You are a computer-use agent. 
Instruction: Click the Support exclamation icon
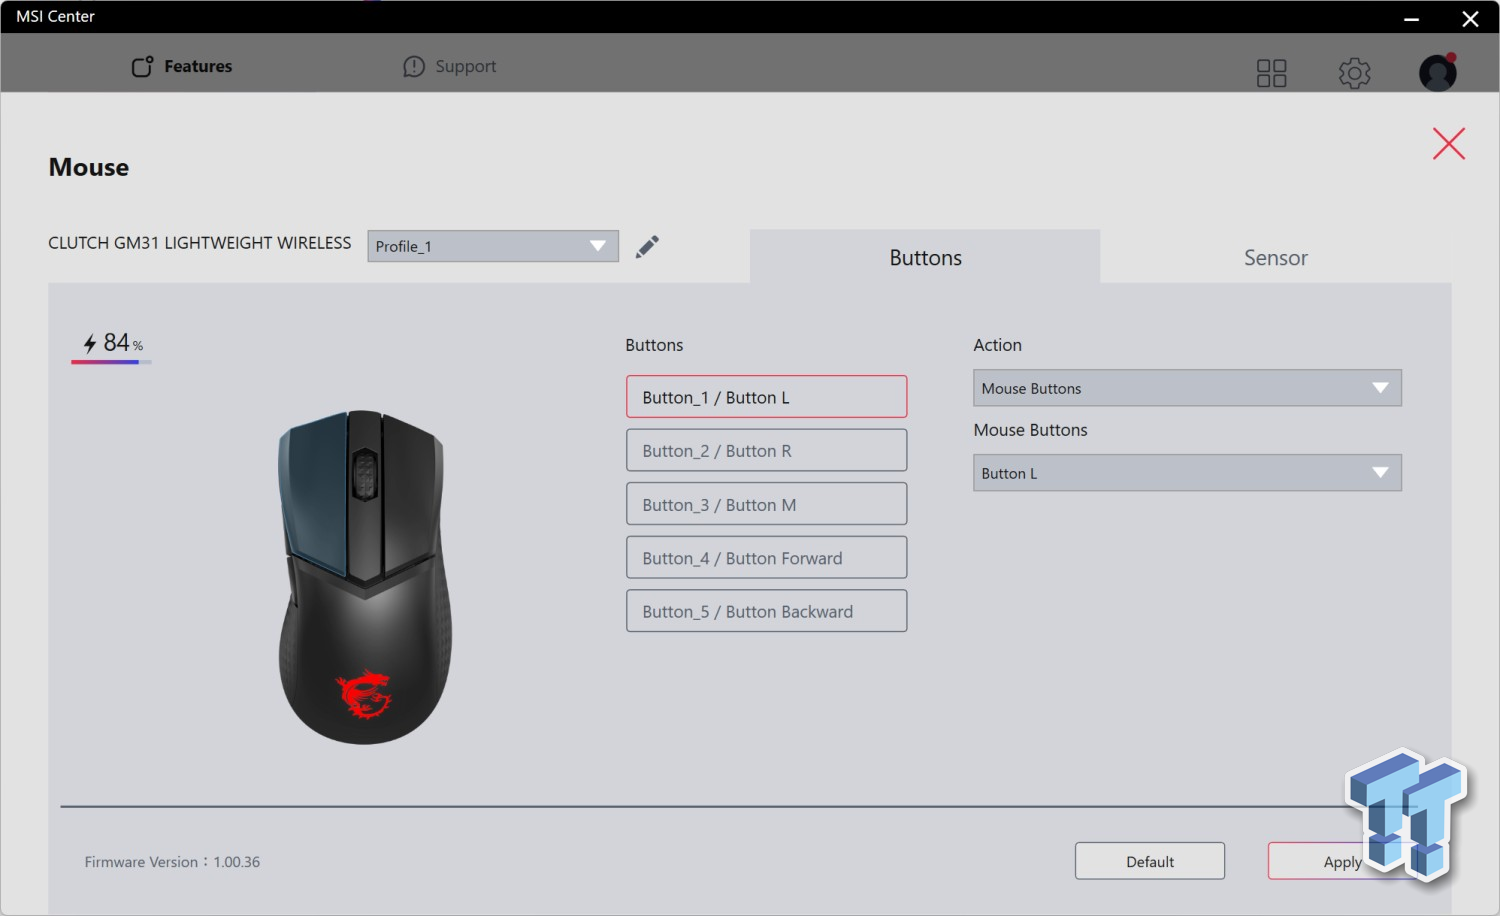(414, 66)
